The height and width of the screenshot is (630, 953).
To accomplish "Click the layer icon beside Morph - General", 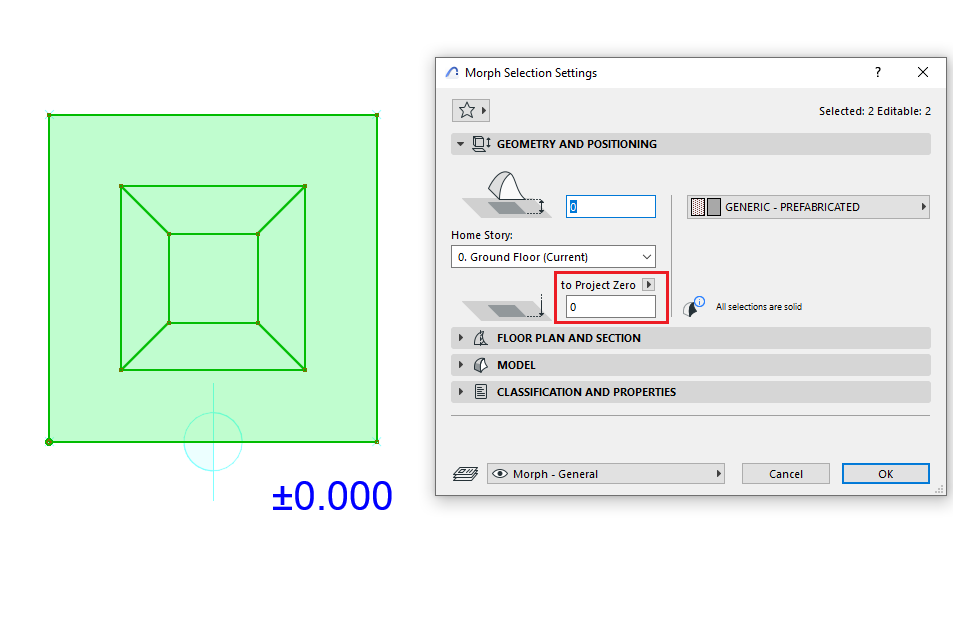I will (466, 474).
